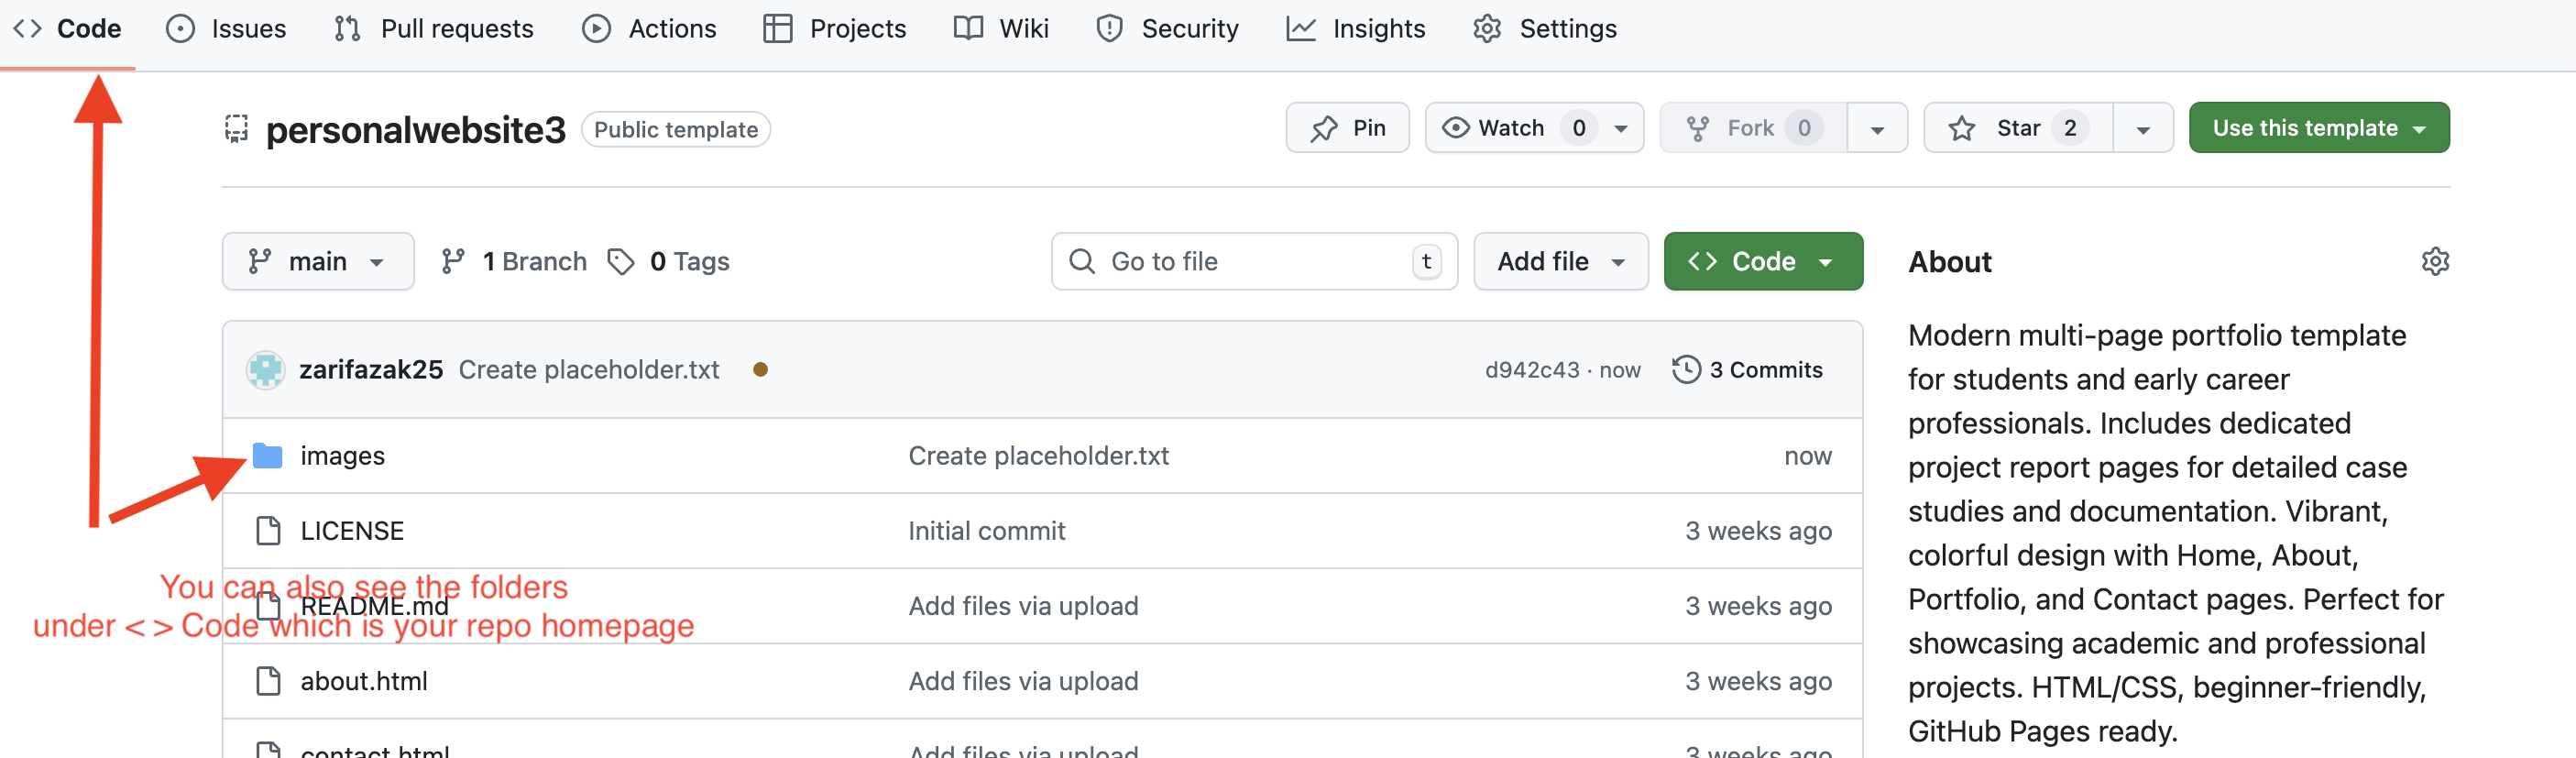Open the zarifazak25 author link
Screen dimensions: 2576x758
click(371, 370)
